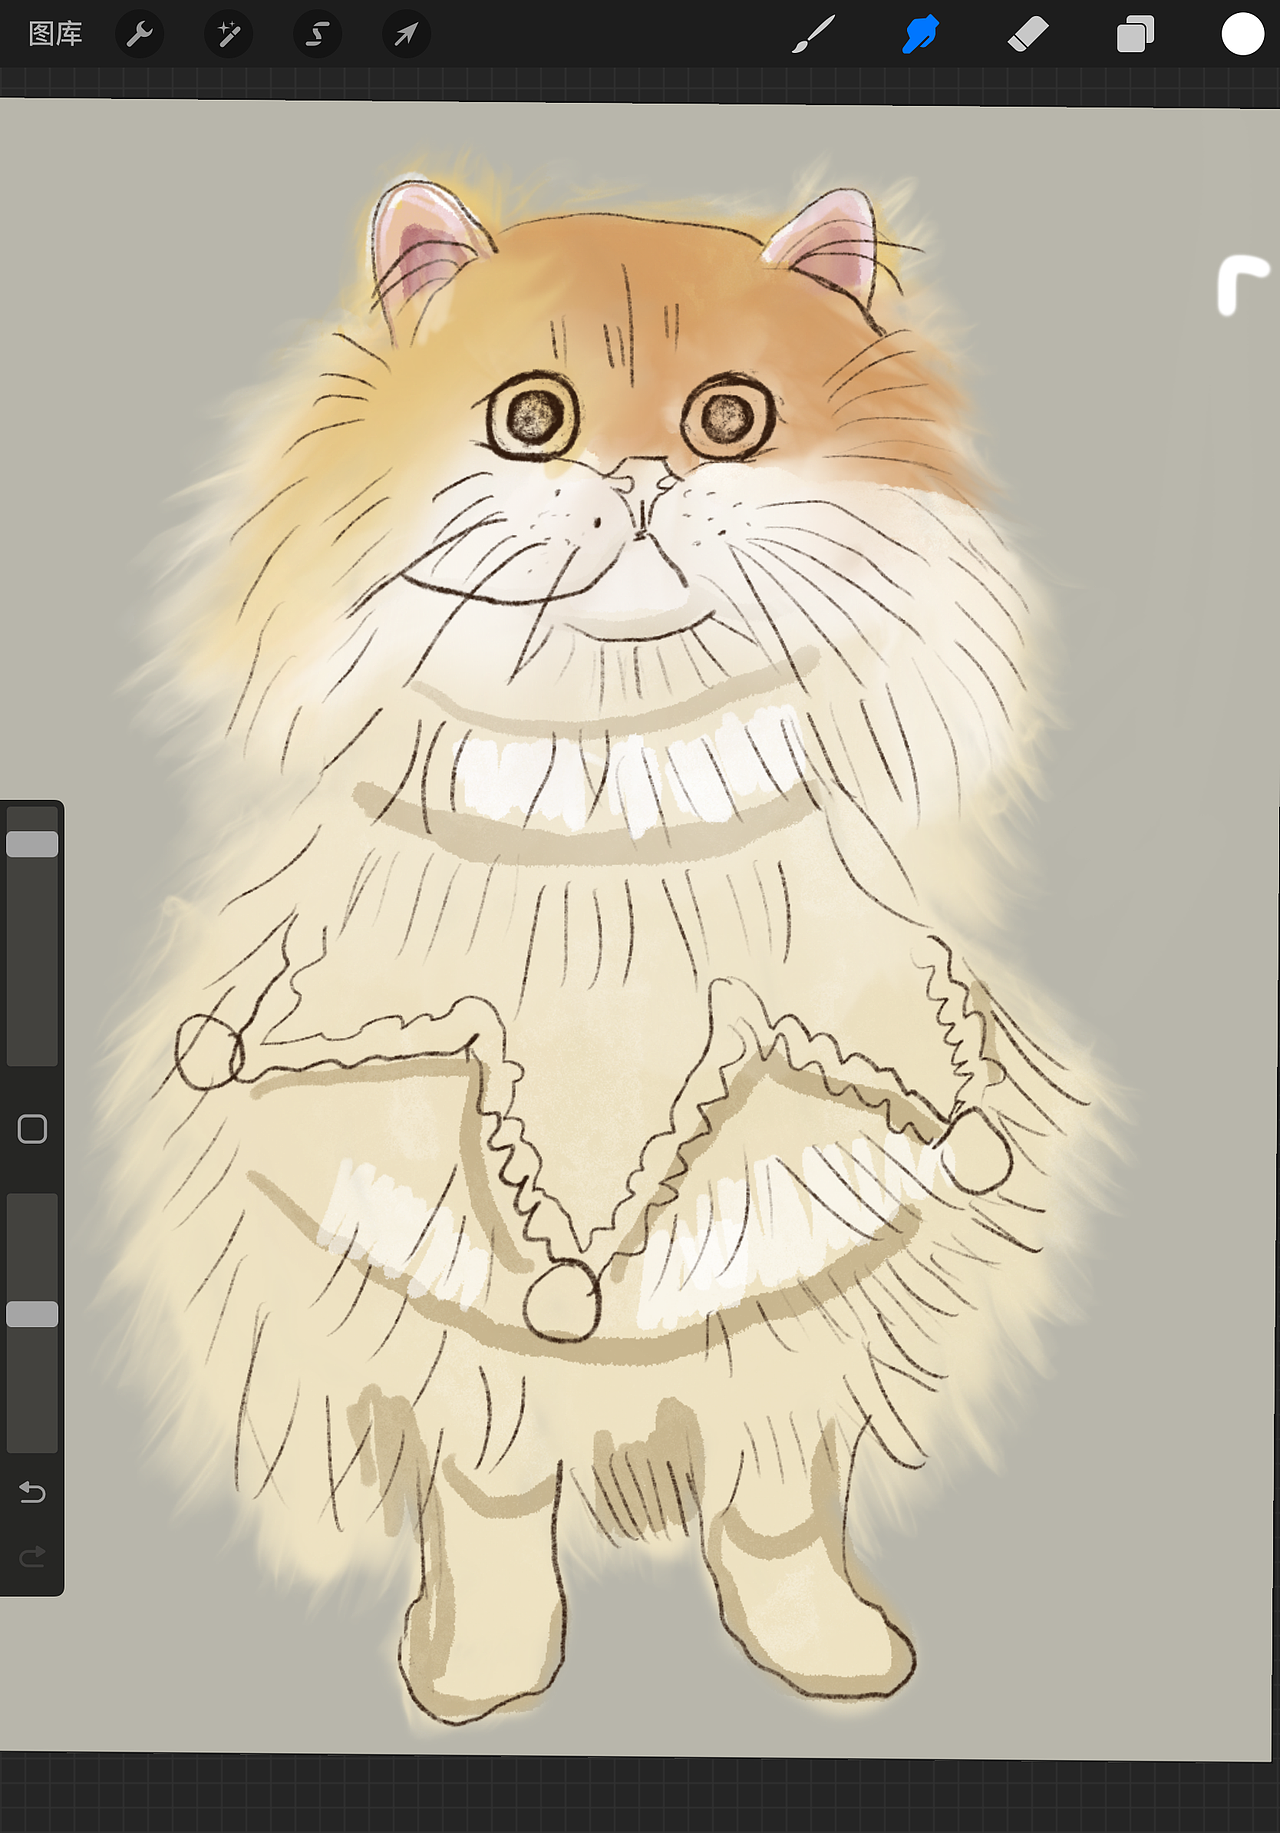Select the Eraser tool

click(1028, 35)
